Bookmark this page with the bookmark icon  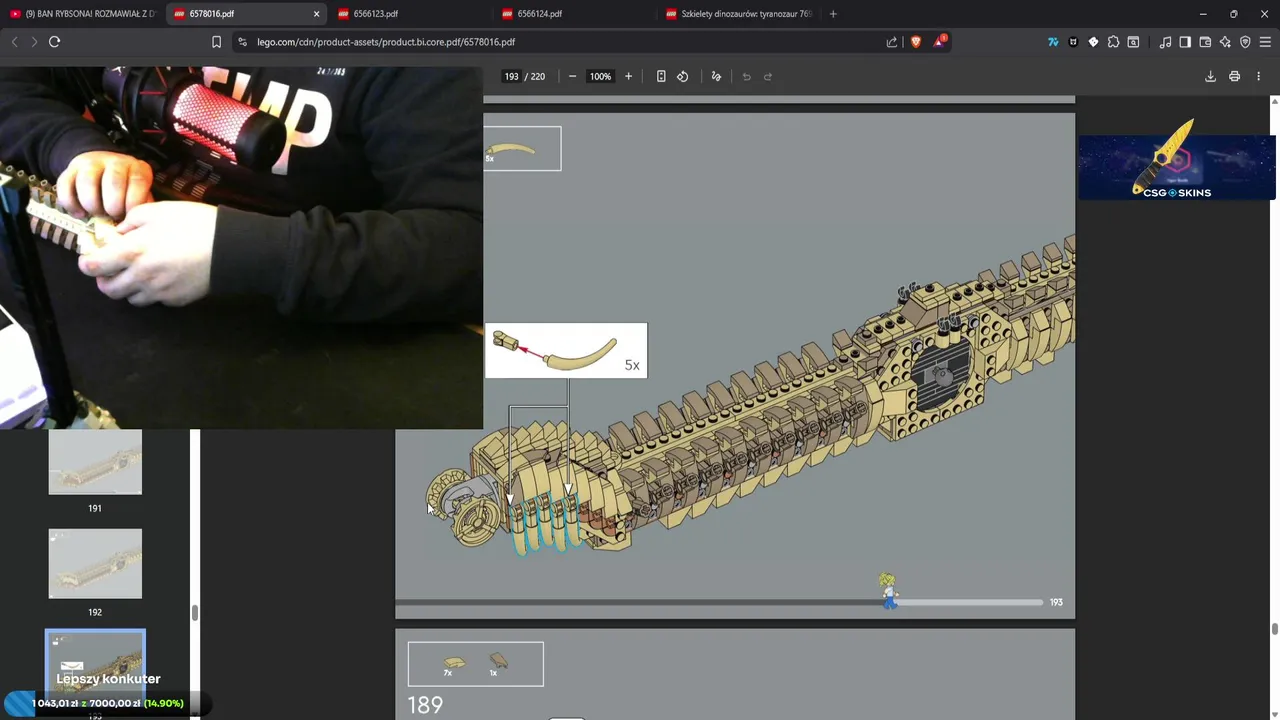click(x=216, y=42)
